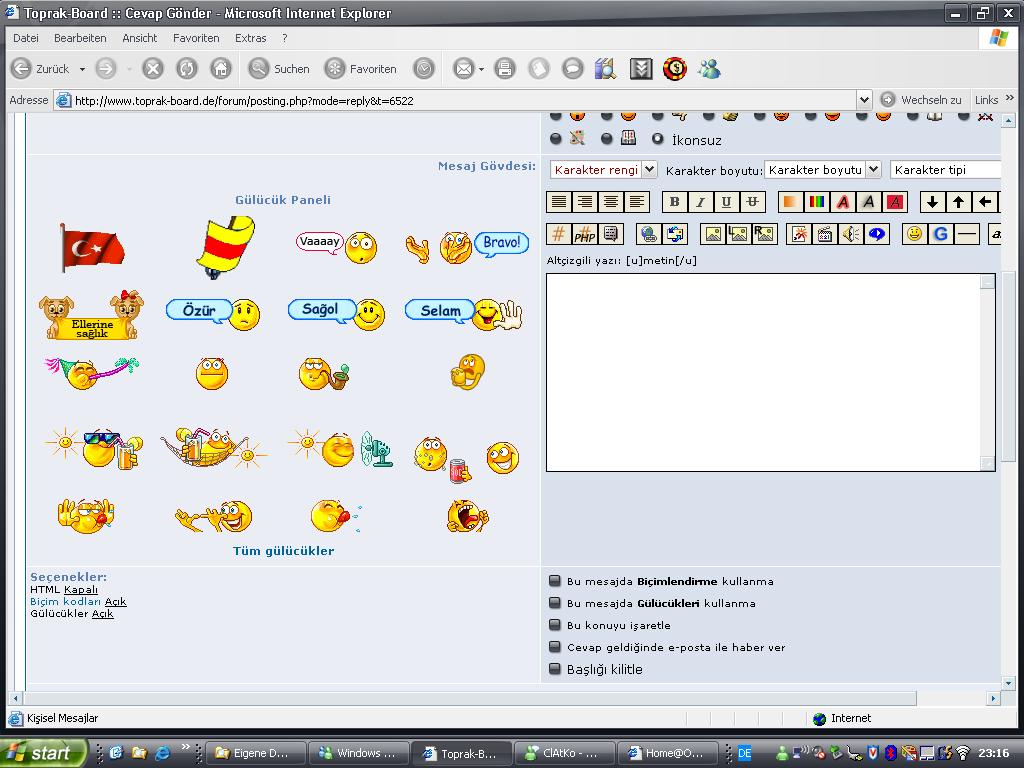Apply underline formatting in editor toolbar

[x=726, y=202]
